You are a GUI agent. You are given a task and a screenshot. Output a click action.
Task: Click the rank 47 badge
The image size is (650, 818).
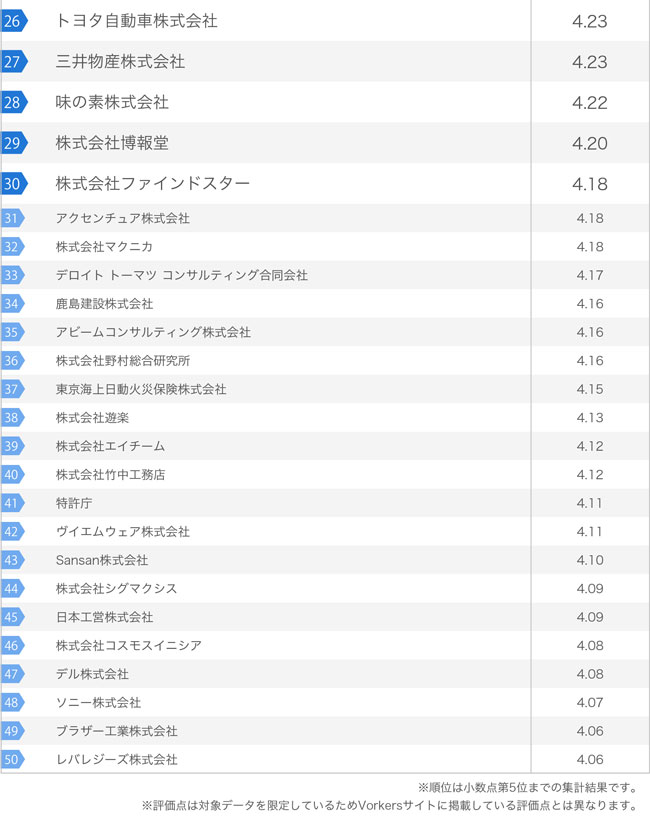(13, 674)
